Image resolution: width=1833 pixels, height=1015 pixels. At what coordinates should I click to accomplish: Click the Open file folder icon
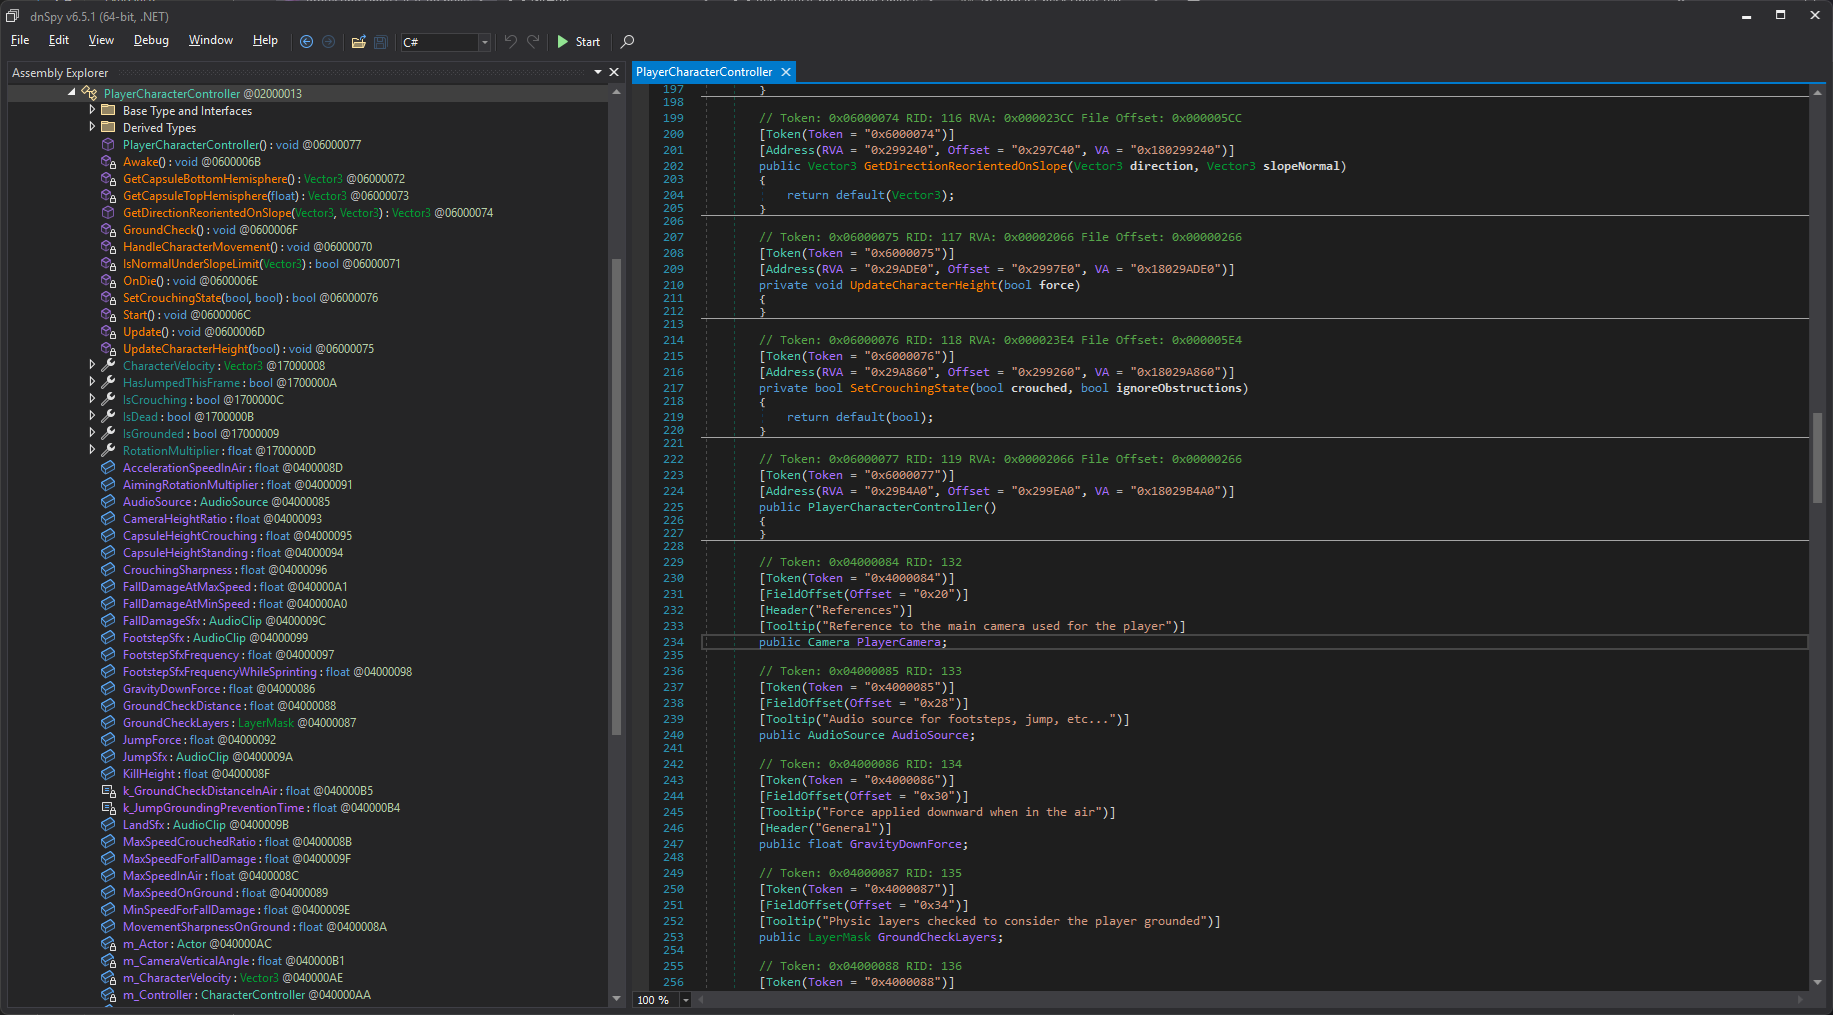(358, 42)
